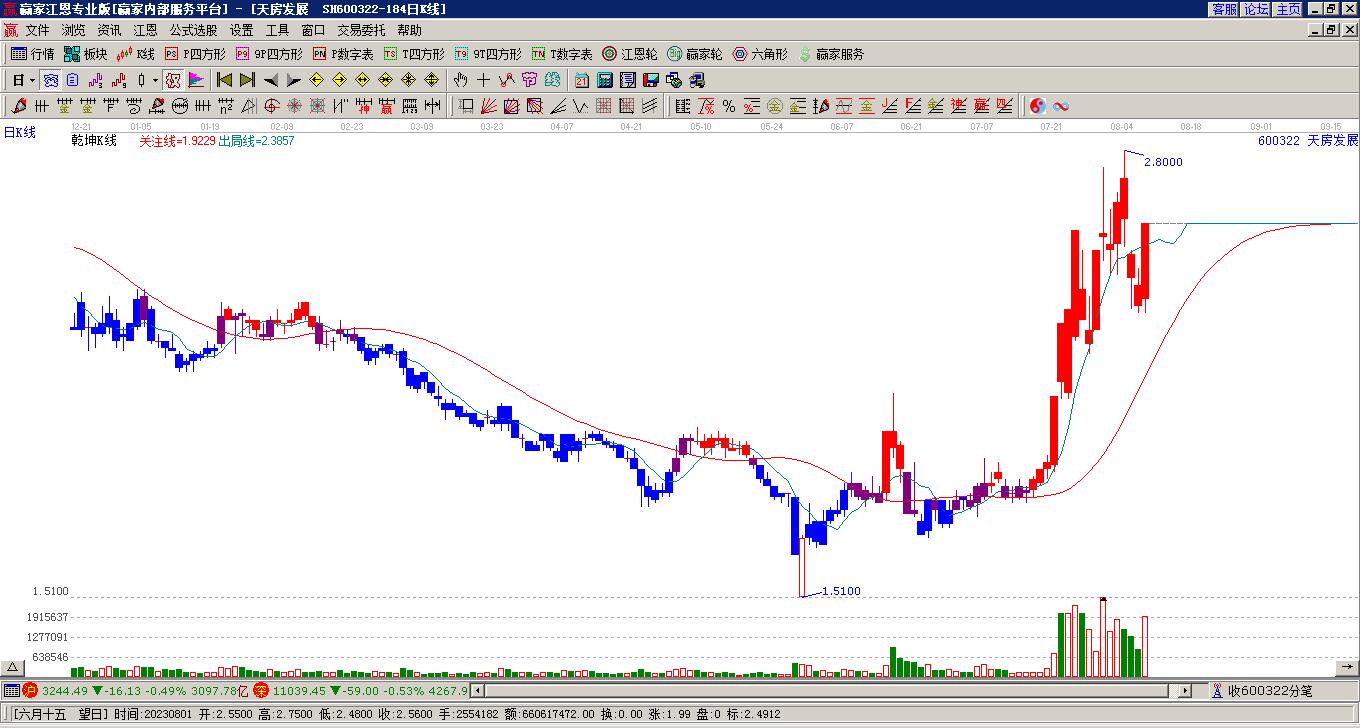Click the 600322 天房发展 stock name
Viewport: 1360px width, 728px height.
[x=1308, y=141]
